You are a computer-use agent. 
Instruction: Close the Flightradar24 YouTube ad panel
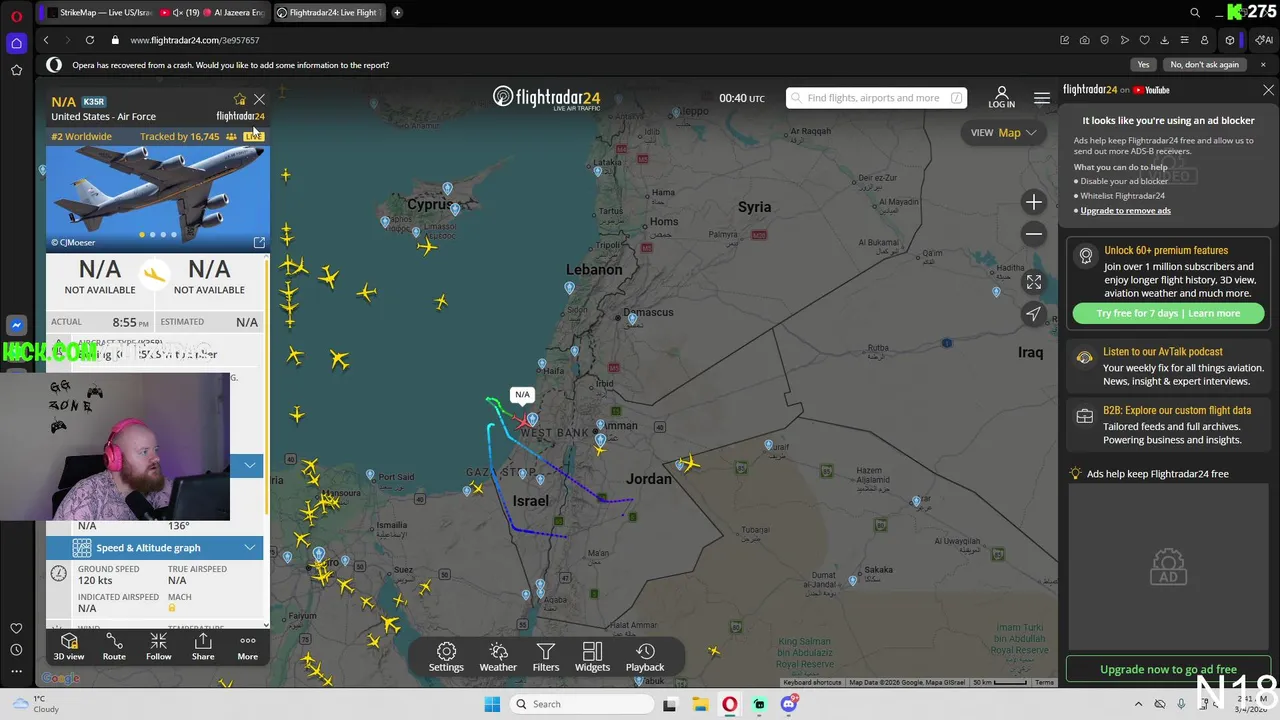click(x=1268, y=90)
